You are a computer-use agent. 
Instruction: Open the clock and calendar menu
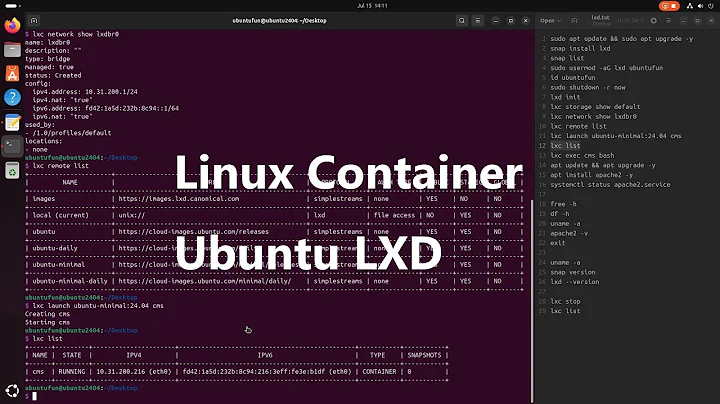(372, 6)
